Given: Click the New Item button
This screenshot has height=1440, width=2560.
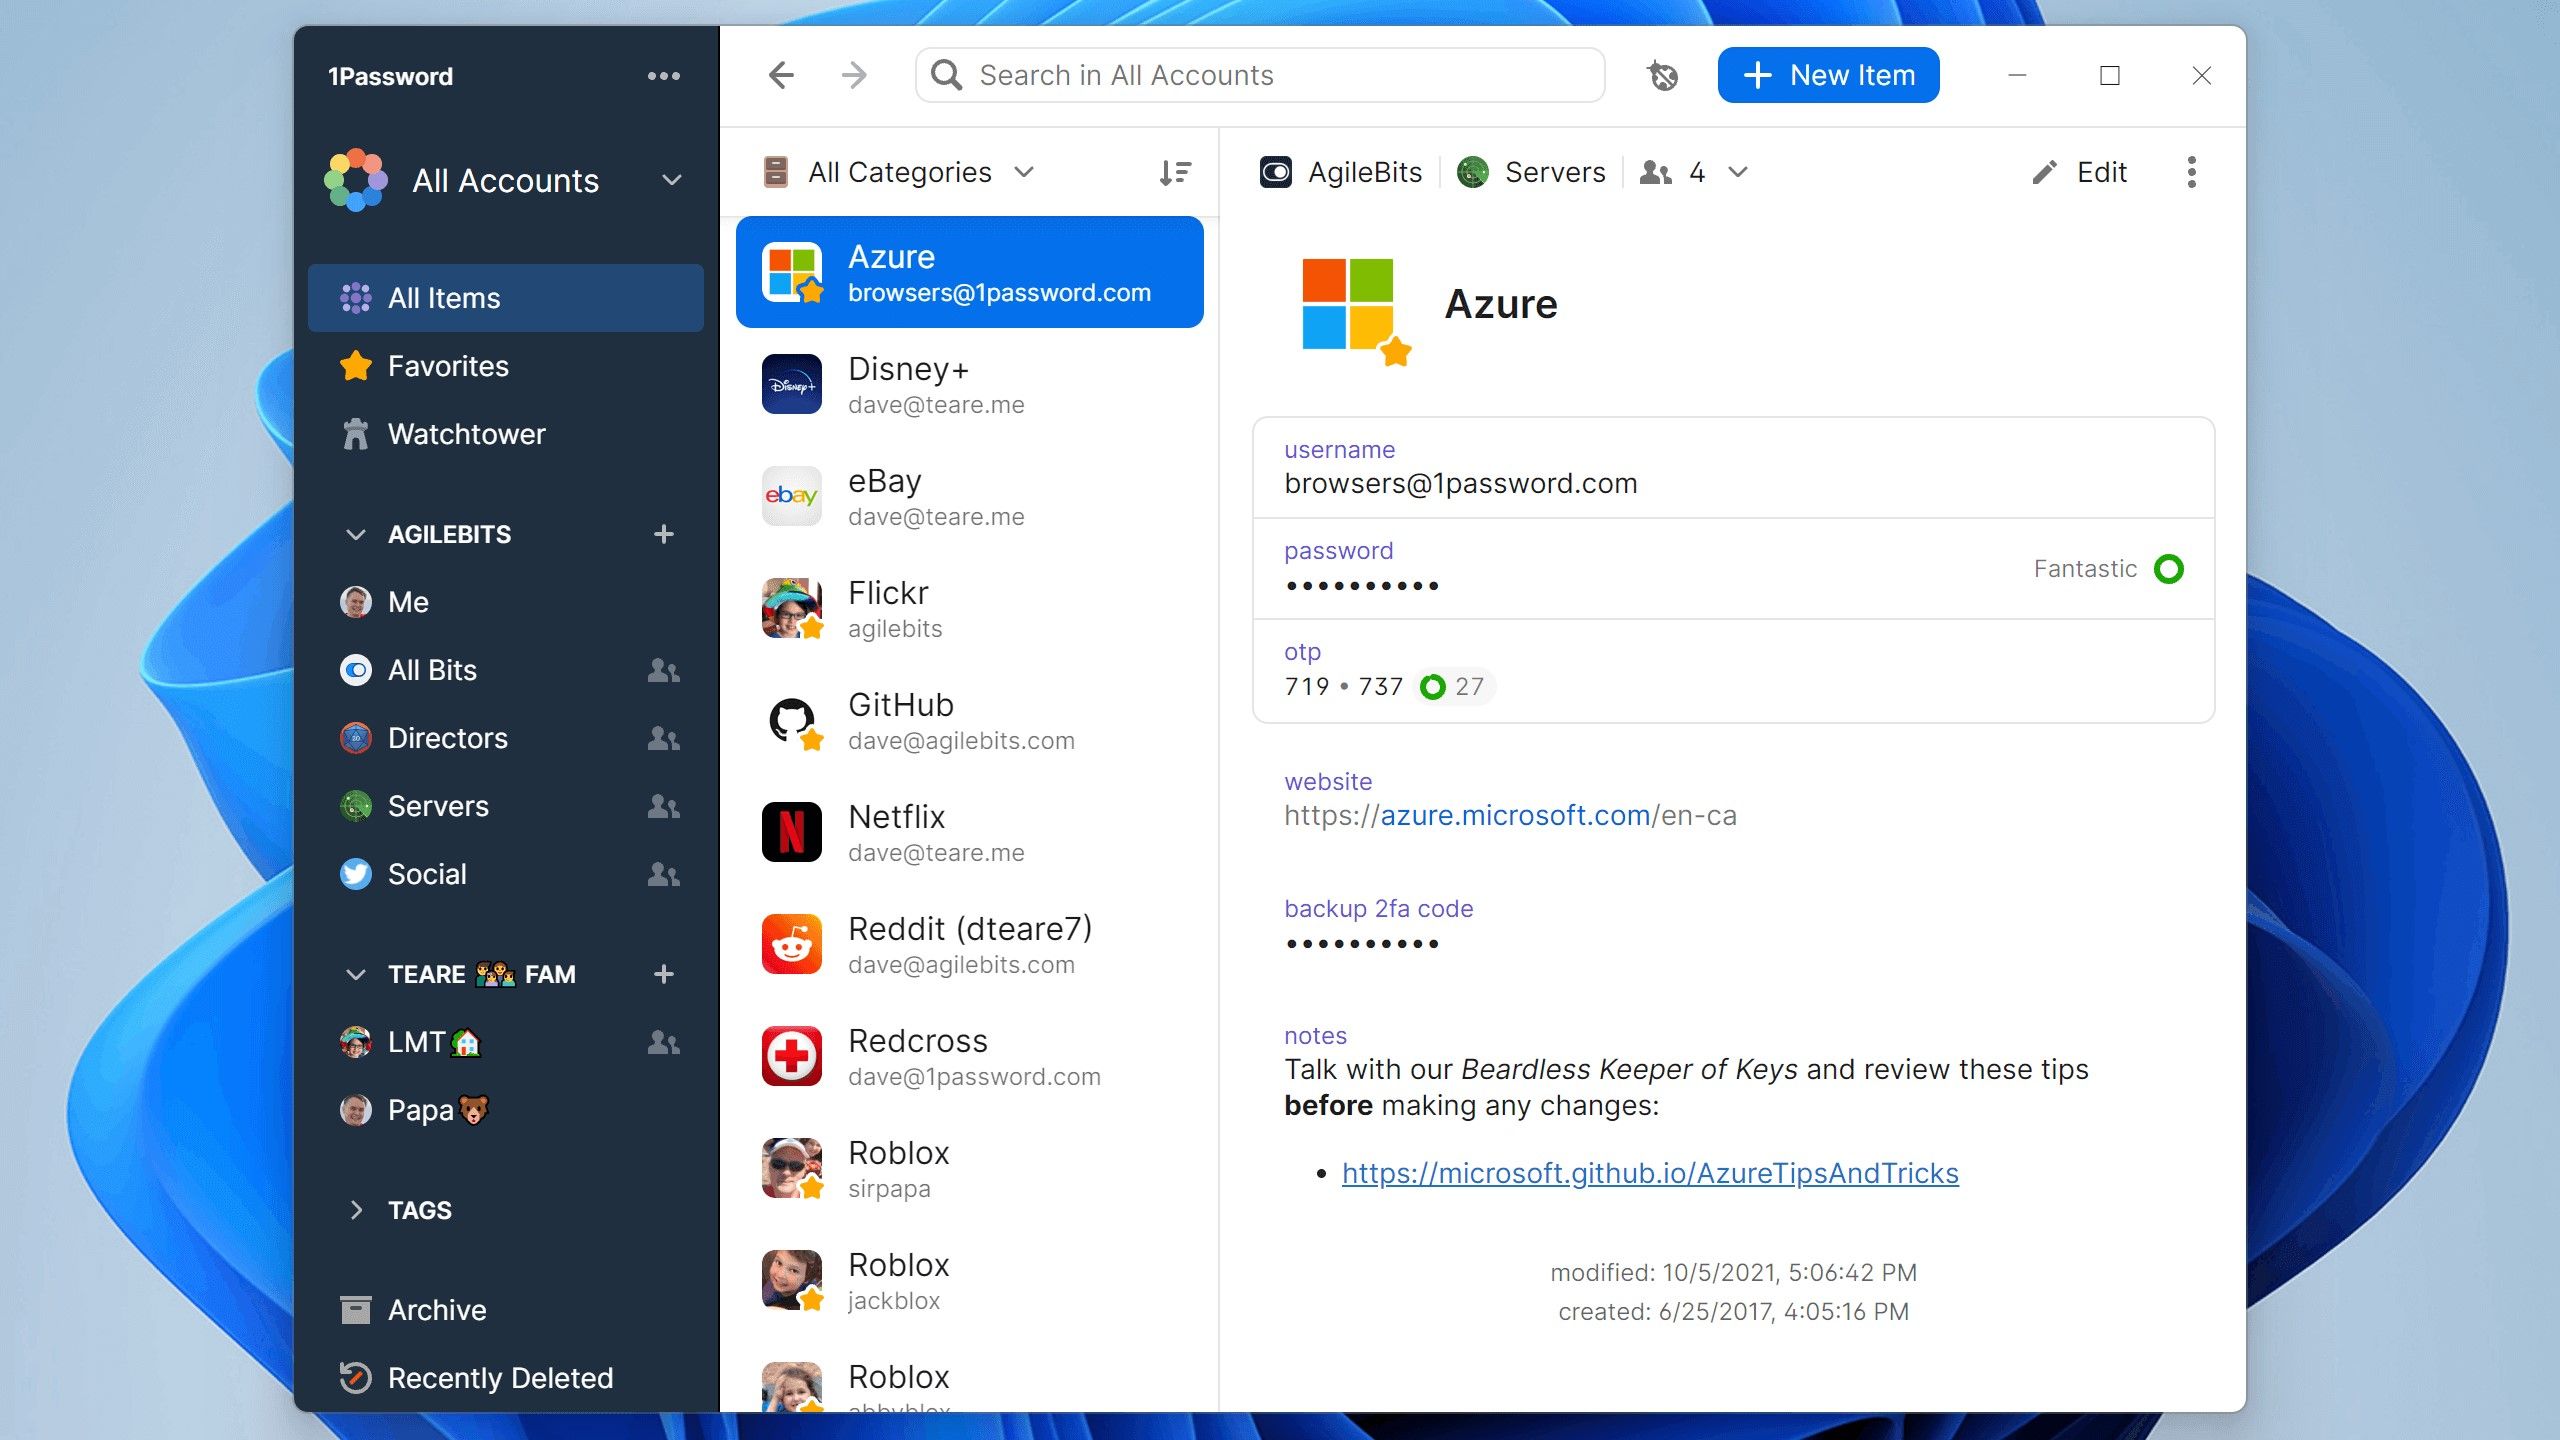Looking at the screenshot, I should click(1828, 75).
